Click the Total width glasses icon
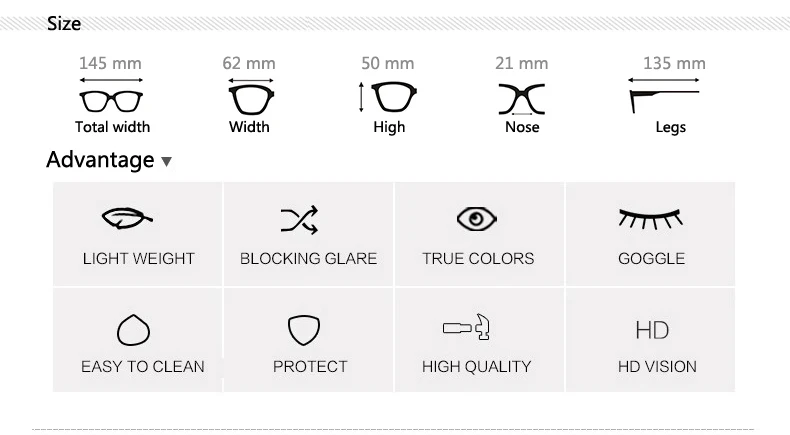 pyautogui.click(x=111, y=100)
